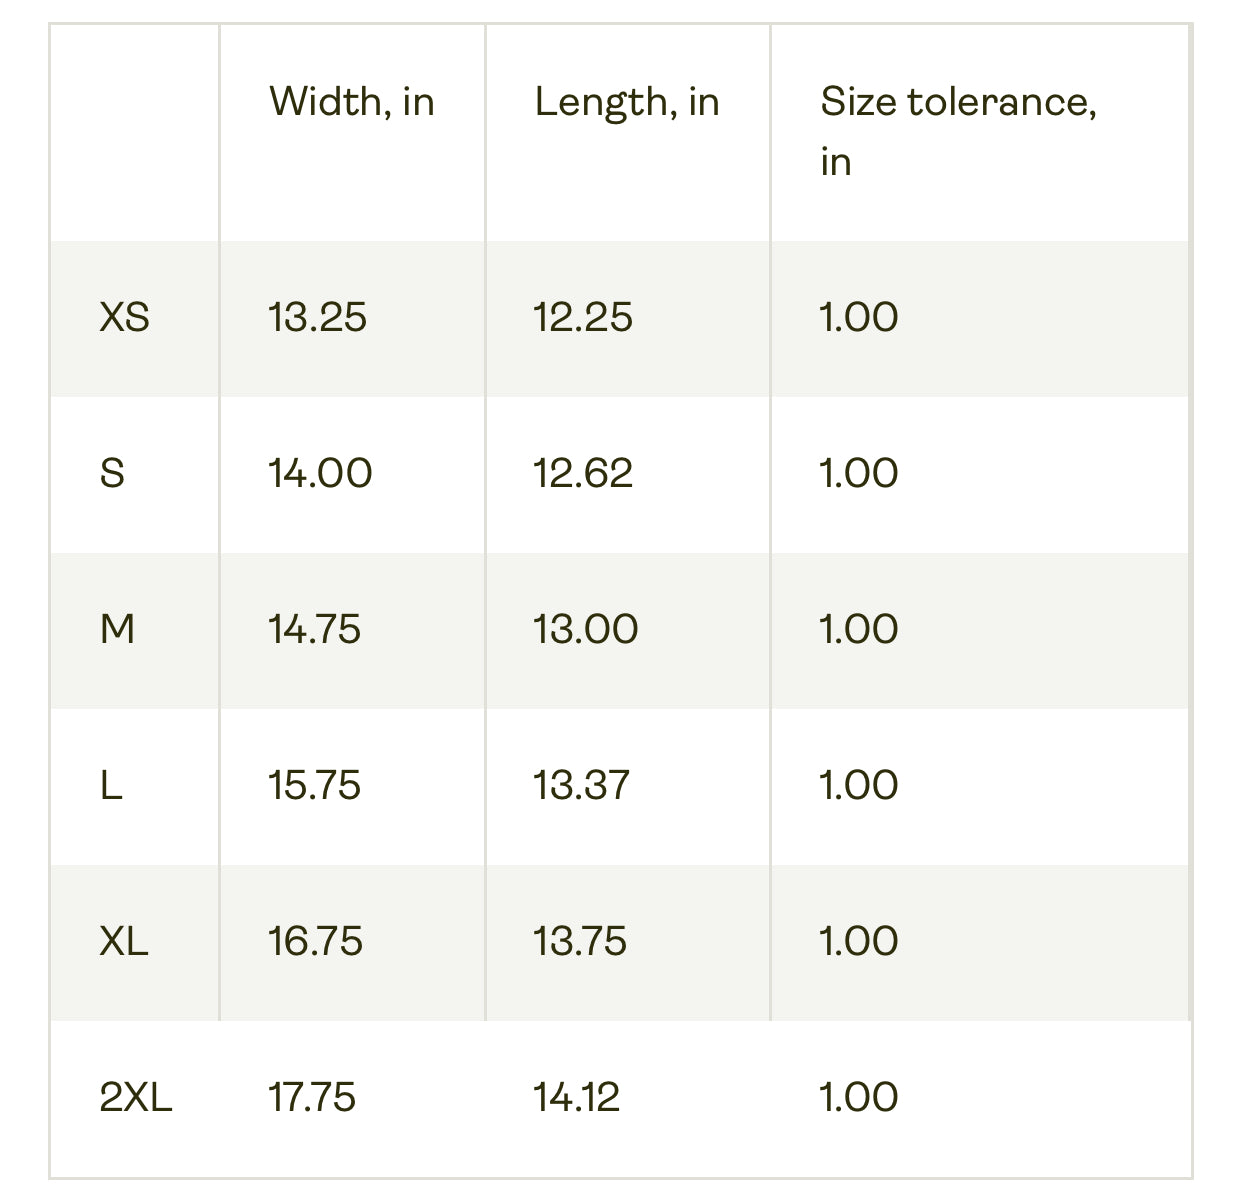
Task: Click the S length value 12.62
Action: click(x=583, y=473)
